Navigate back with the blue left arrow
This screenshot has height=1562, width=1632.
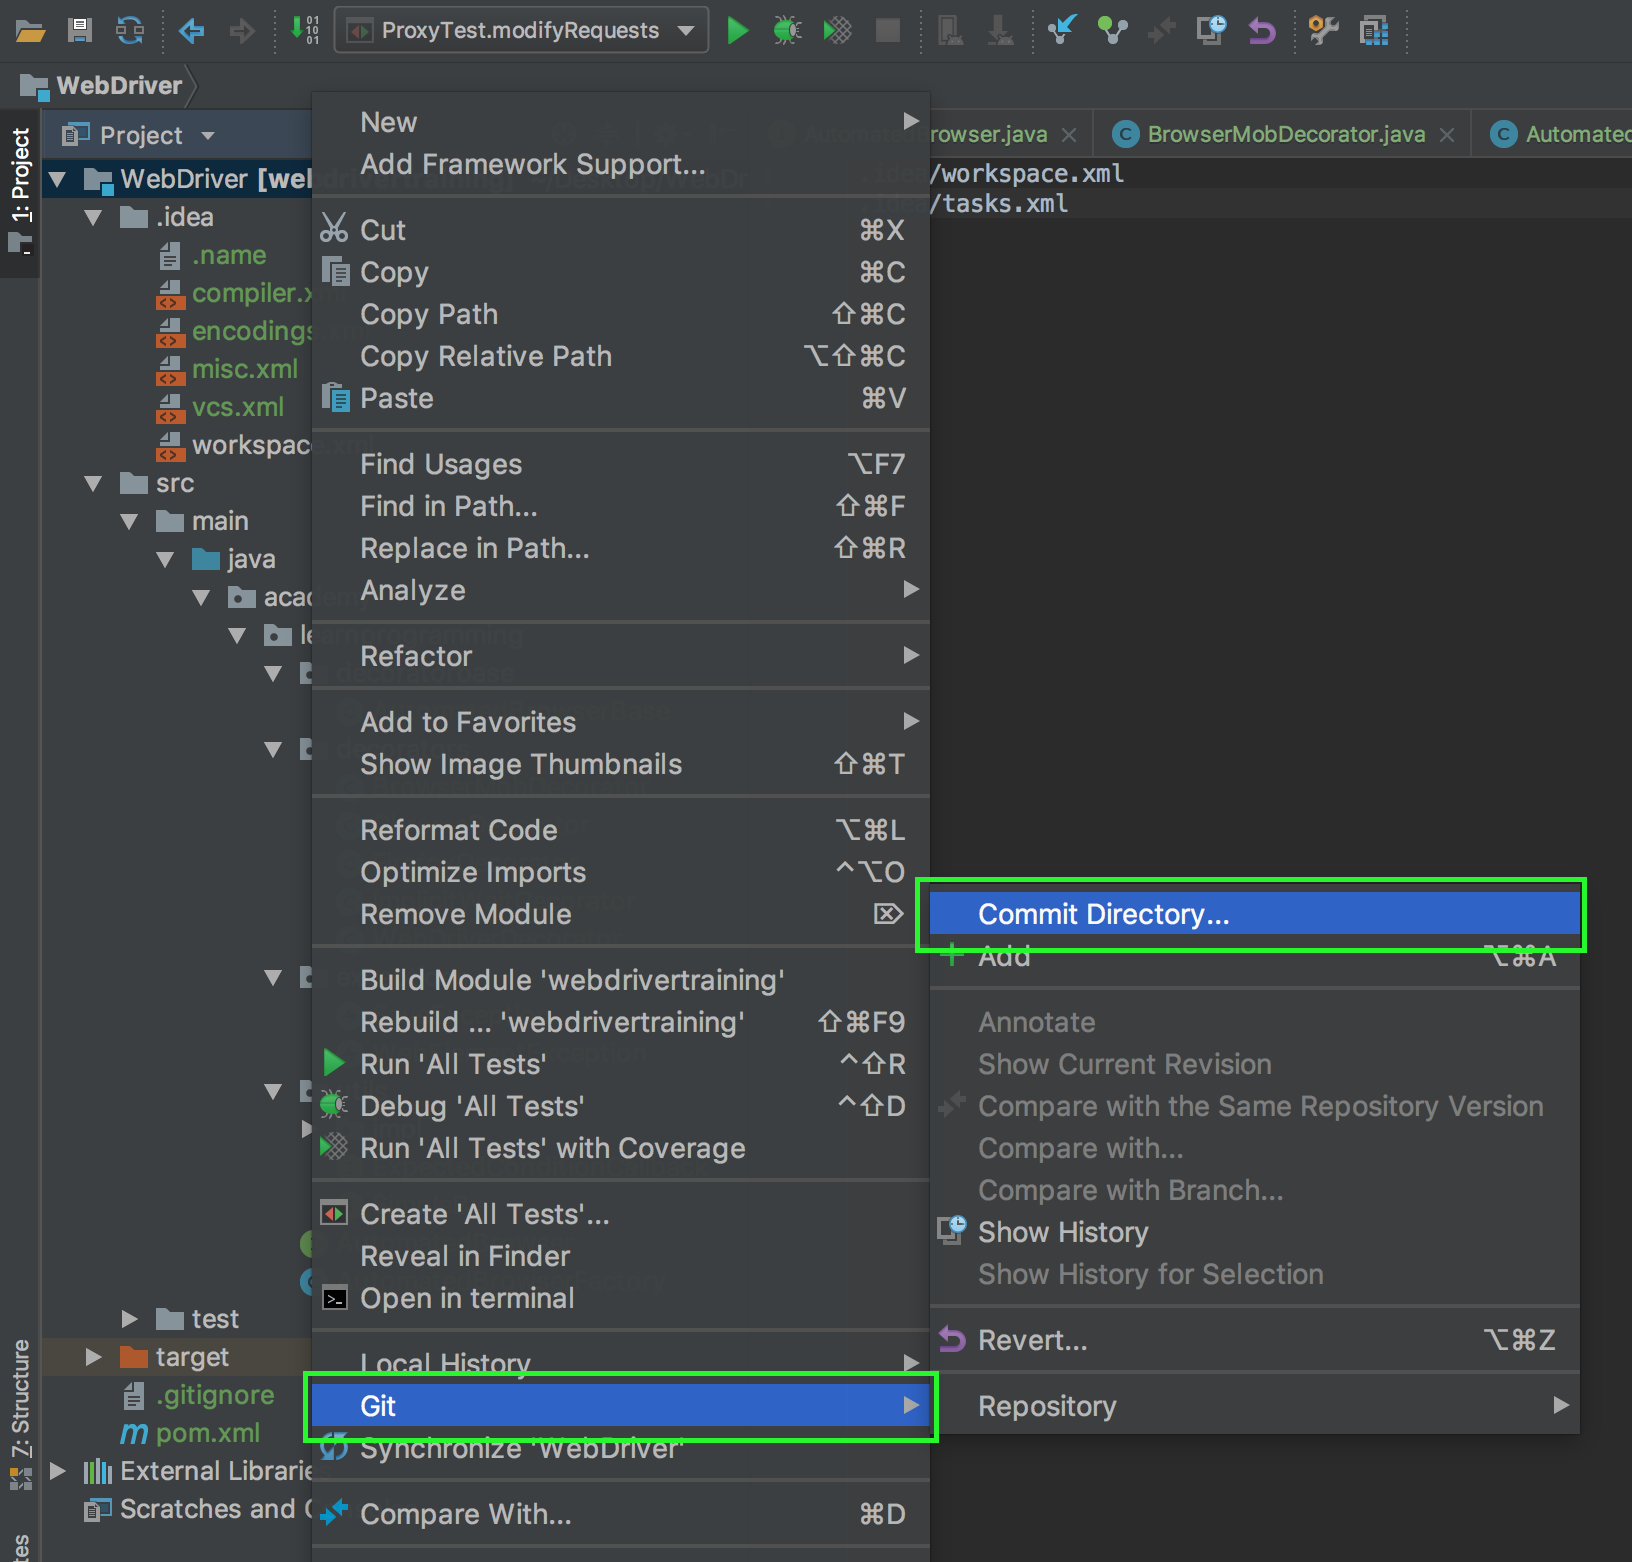click(x=191, y=31)
